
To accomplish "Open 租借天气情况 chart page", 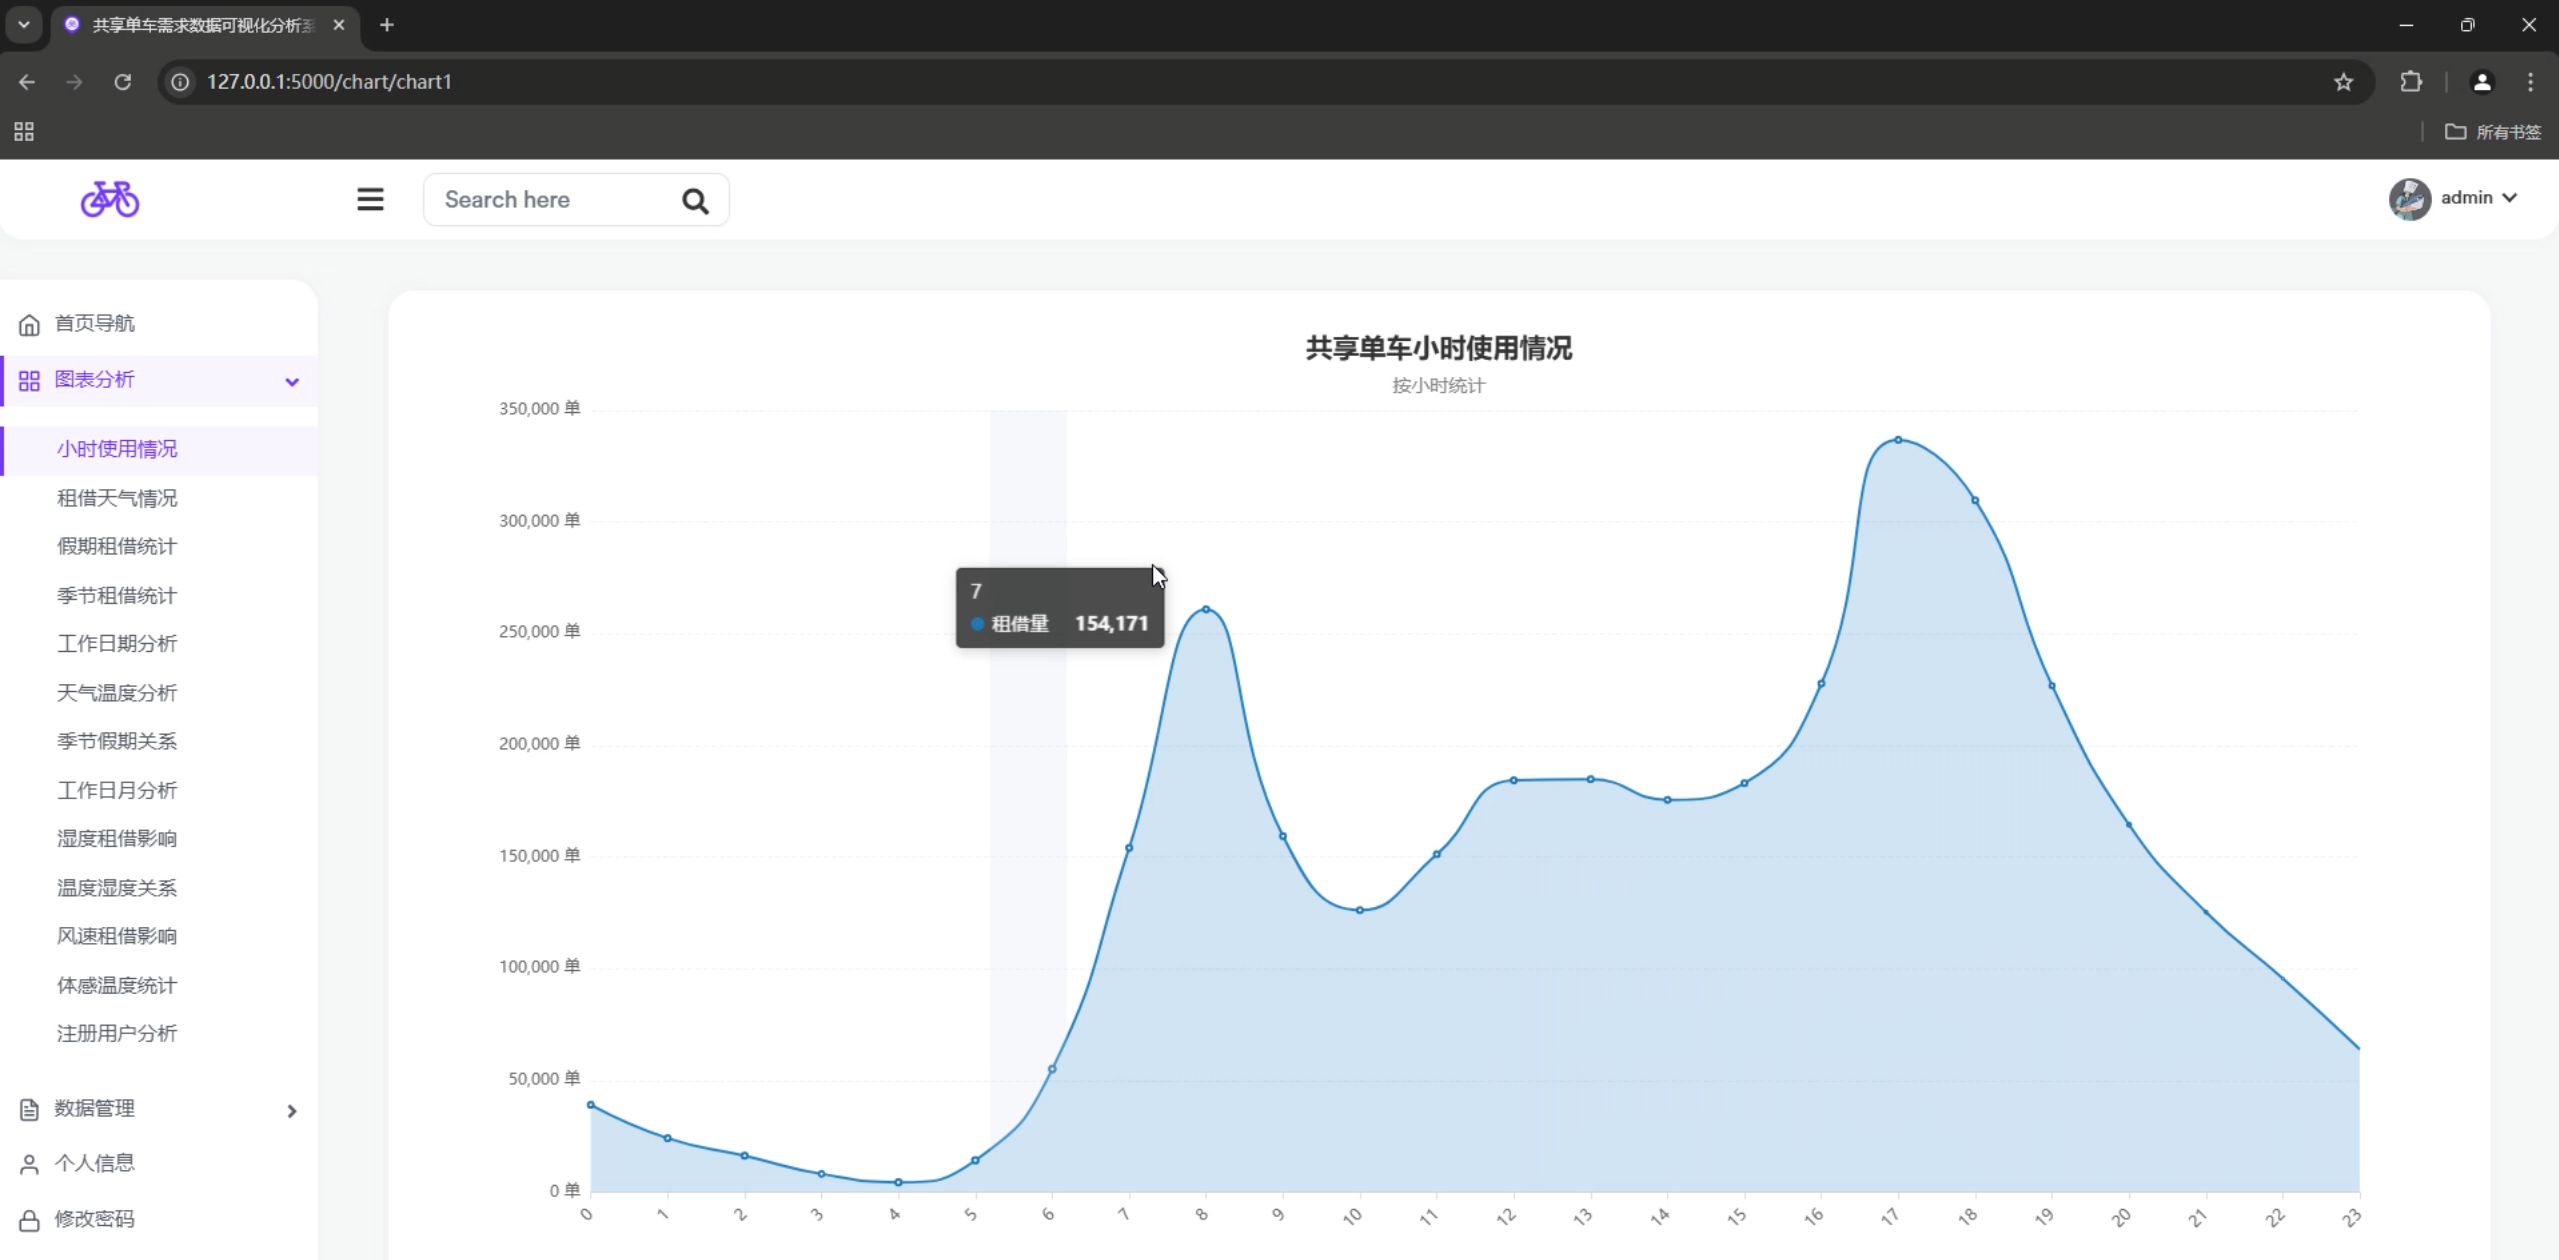I will coord(117,498).
